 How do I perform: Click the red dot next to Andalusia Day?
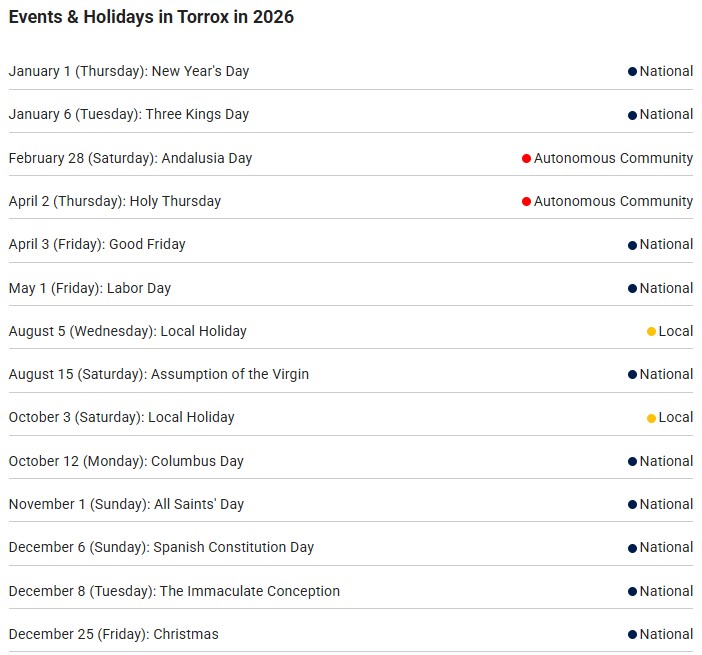coord(526,158)
